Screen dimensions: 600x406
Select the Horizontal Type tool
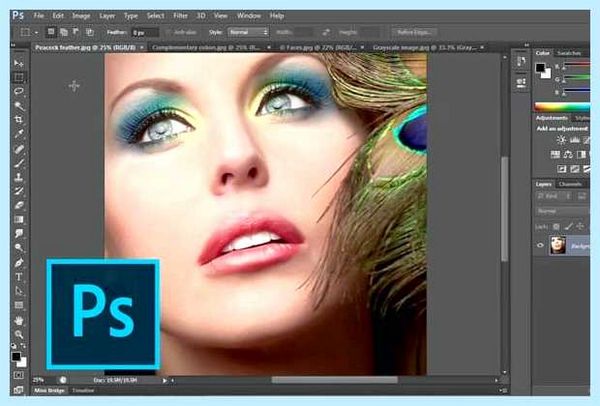coord(18,277)
